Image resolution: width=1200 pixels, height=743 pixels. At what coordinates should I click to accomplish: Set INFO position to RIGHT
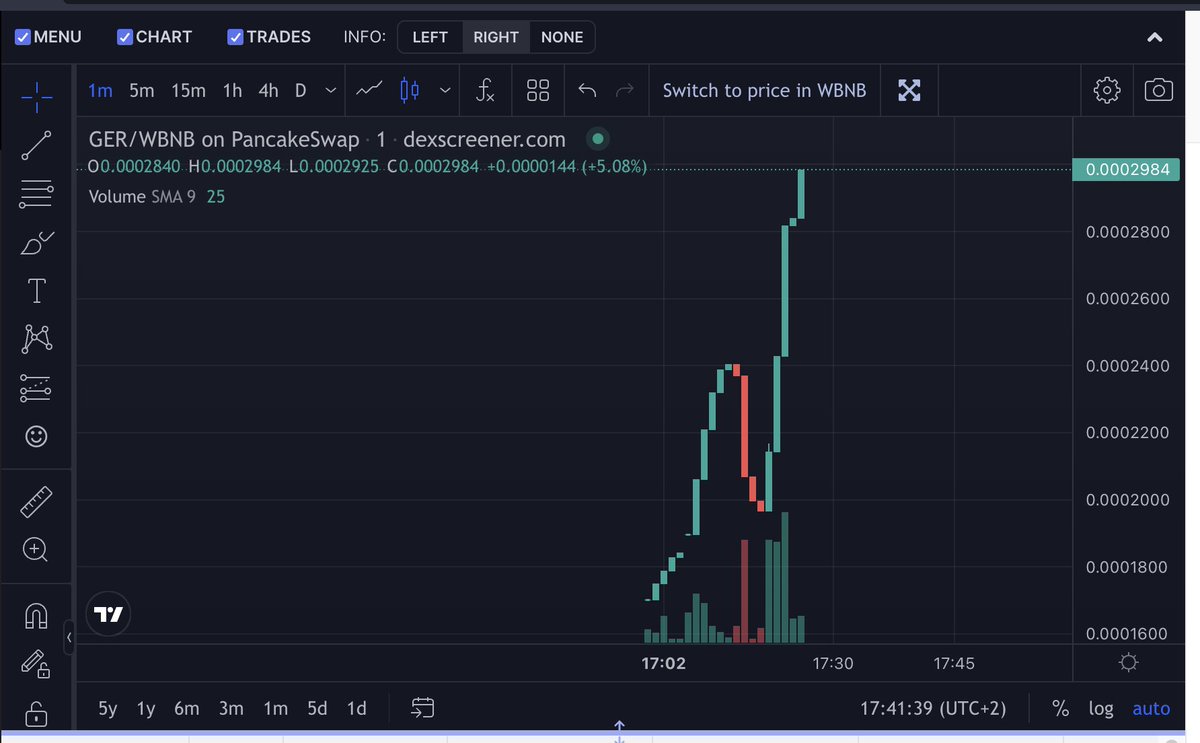(x=496, y=37)
